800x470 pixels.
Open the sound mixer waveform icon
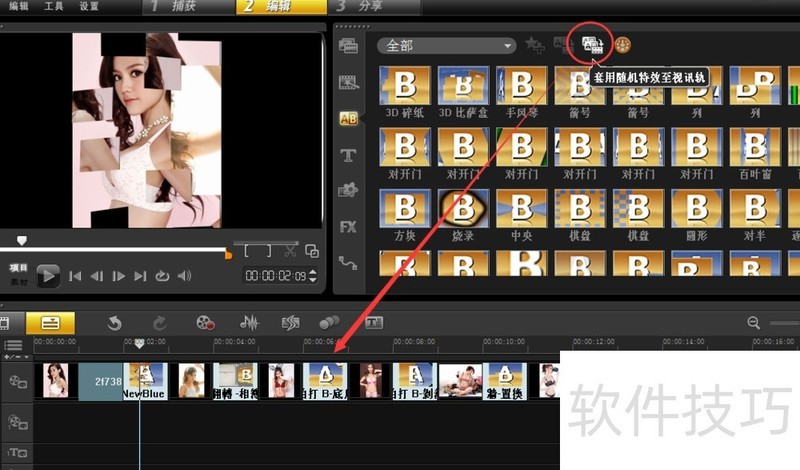tap(248, 322)
